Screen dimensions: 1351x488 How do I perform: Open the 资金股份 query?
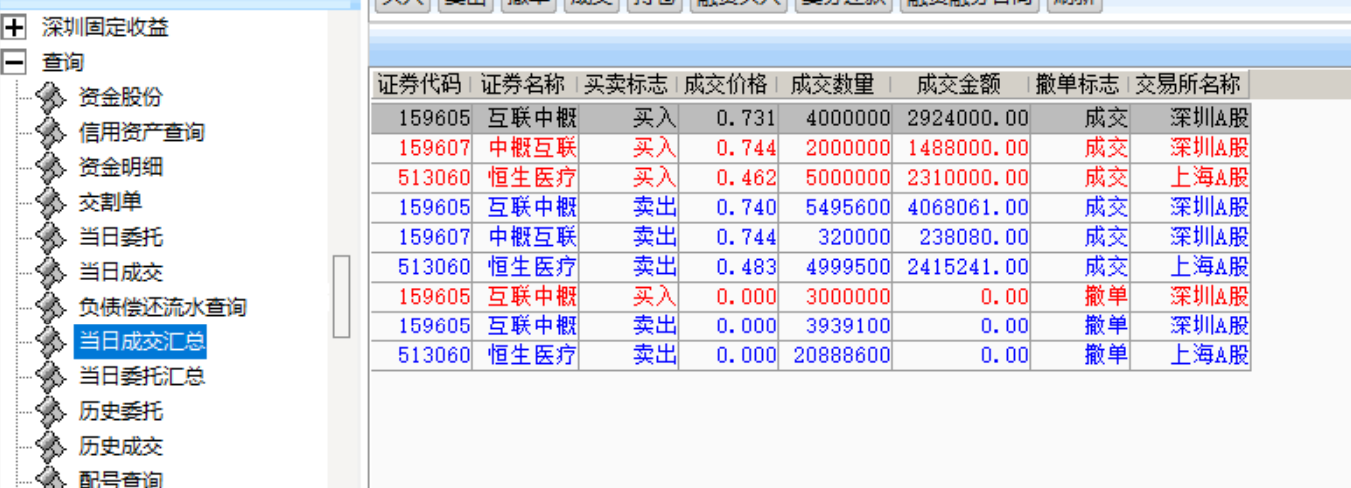[x=120, y=97]
